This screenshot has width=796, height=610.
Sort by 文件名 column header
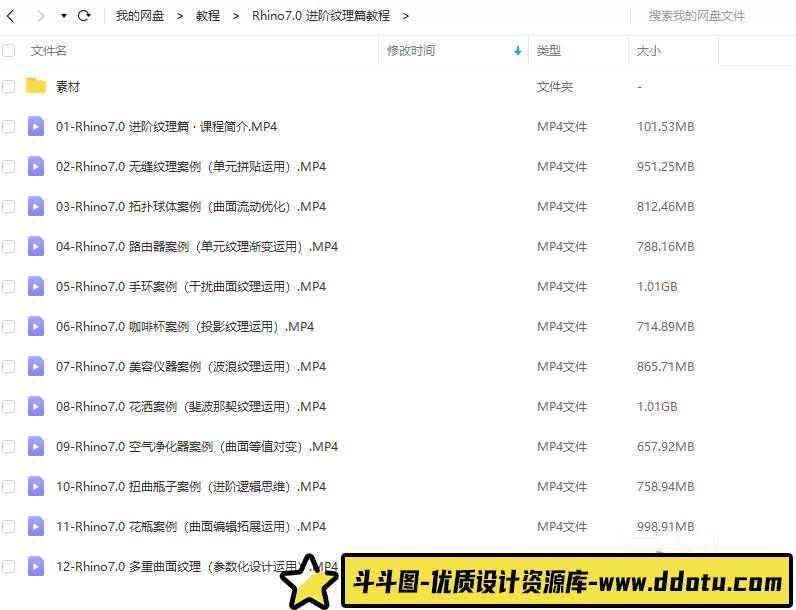tap(49, 51)
